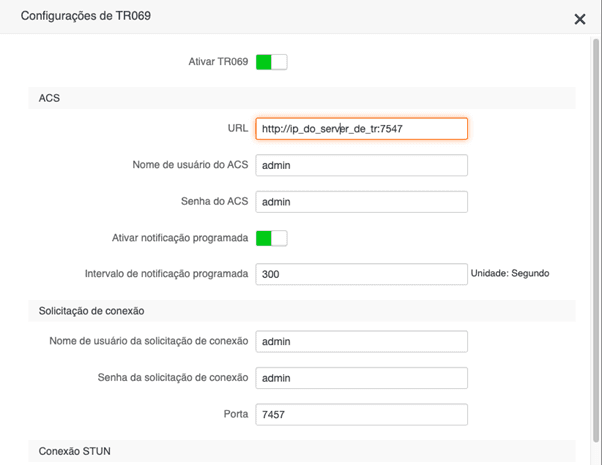Click the Solicitação de conexão section header
The width and height of the screenshot is (602, 465).
click(302, 311)
